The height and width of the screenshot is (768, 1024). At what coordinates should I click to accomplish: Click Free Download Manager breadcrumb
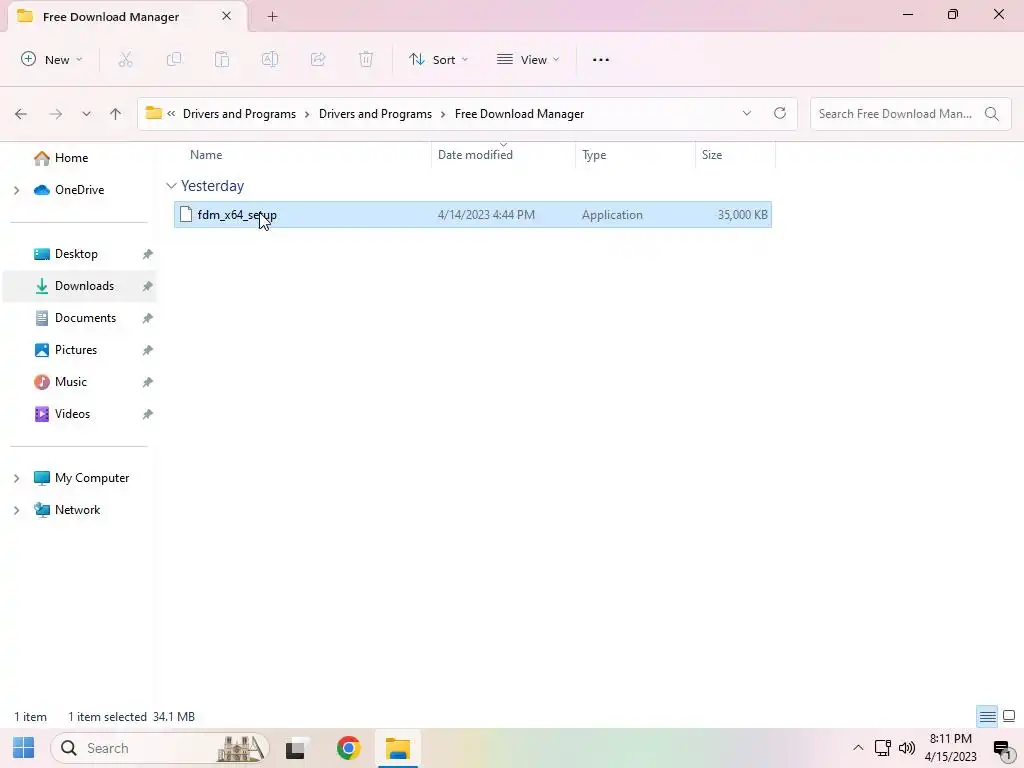pyautogui.click(x=519, y=114)
